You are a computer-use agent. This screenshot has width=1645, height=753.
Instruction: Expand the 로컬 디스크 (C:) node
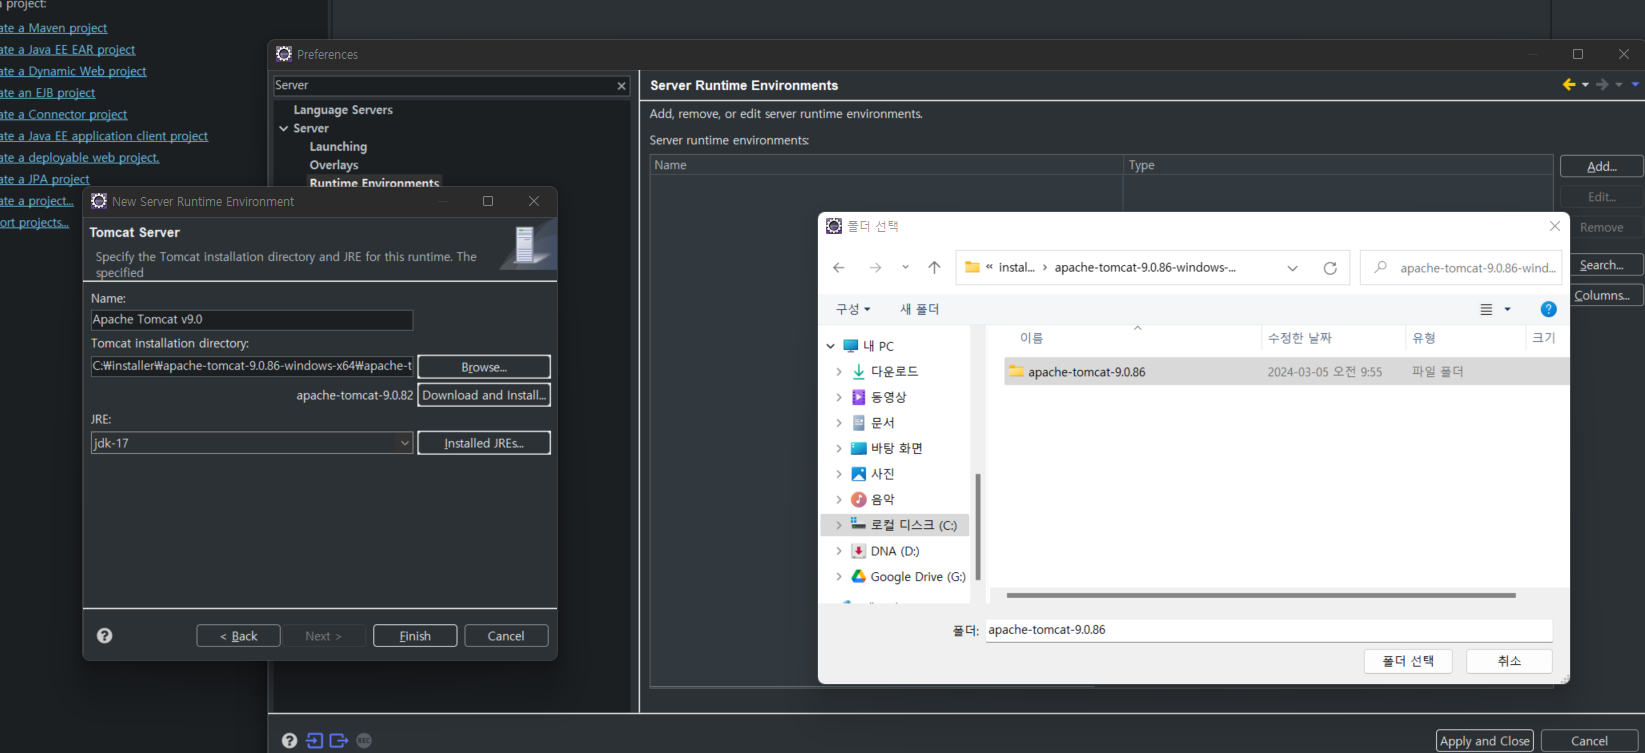tap(838, 525)
